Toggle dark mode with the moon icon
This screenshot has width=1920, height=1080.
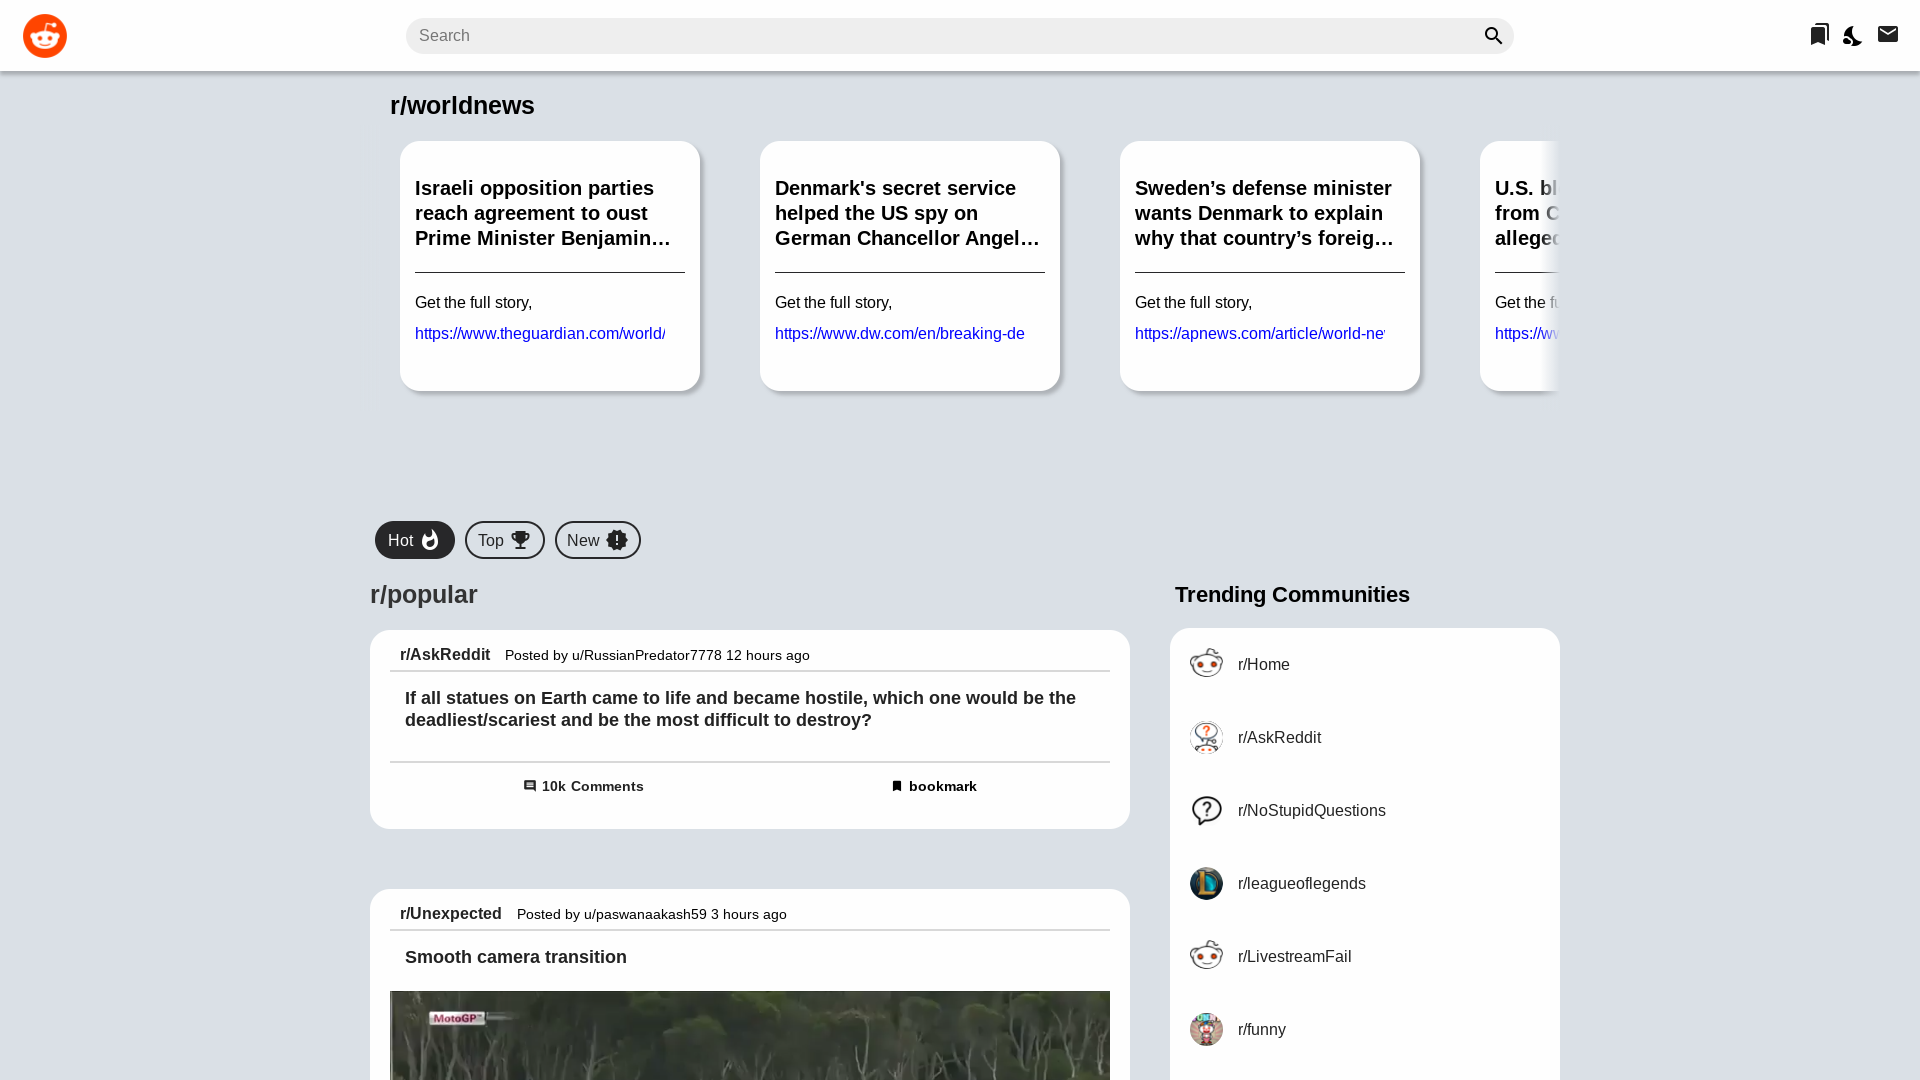1852,35
